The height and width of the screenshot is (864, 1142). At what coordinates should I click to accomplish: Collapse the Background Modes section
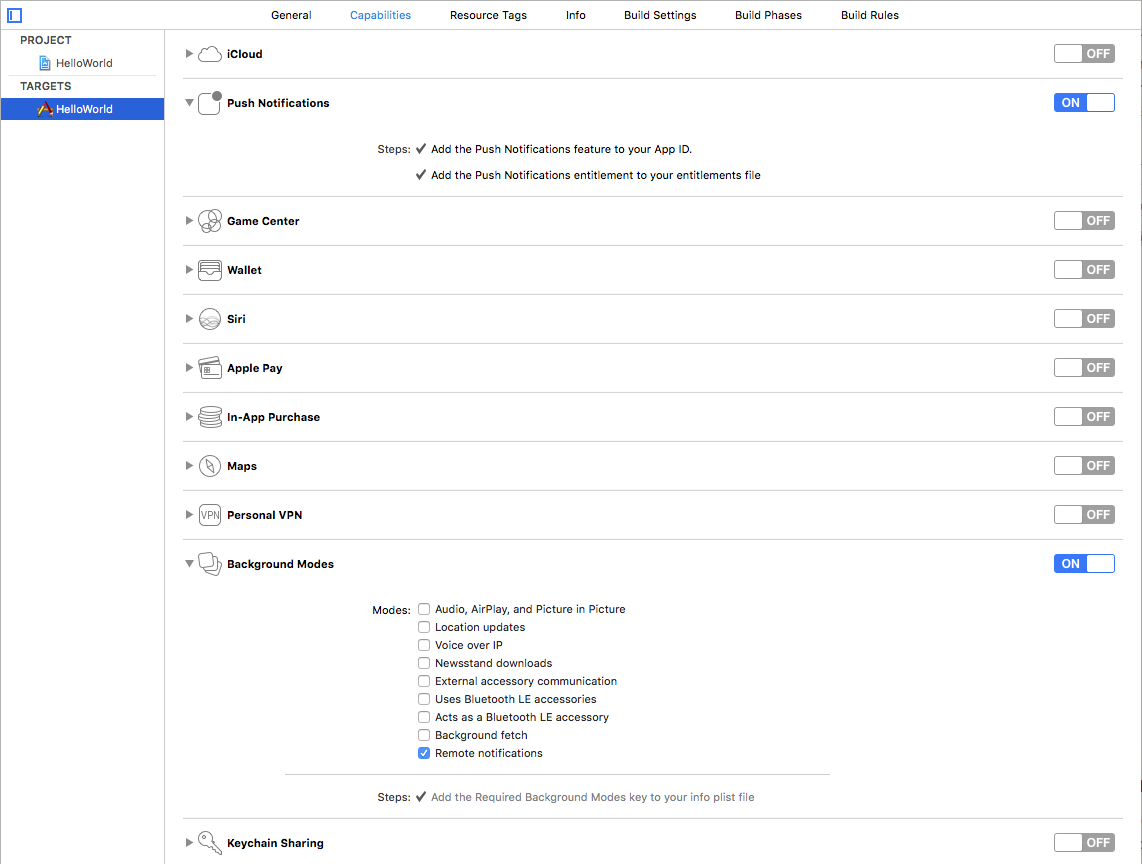point(189,564)
